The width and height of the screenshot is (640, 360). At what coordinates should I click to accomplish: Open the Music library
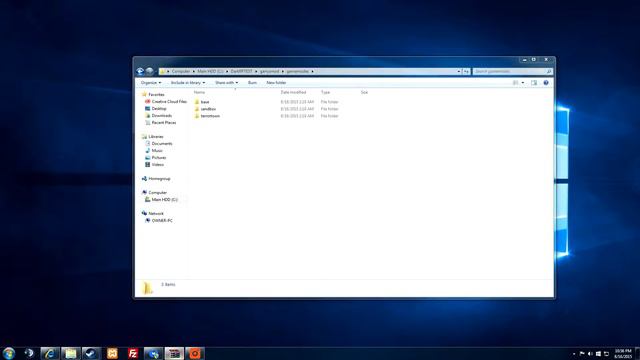coord(157,151)
